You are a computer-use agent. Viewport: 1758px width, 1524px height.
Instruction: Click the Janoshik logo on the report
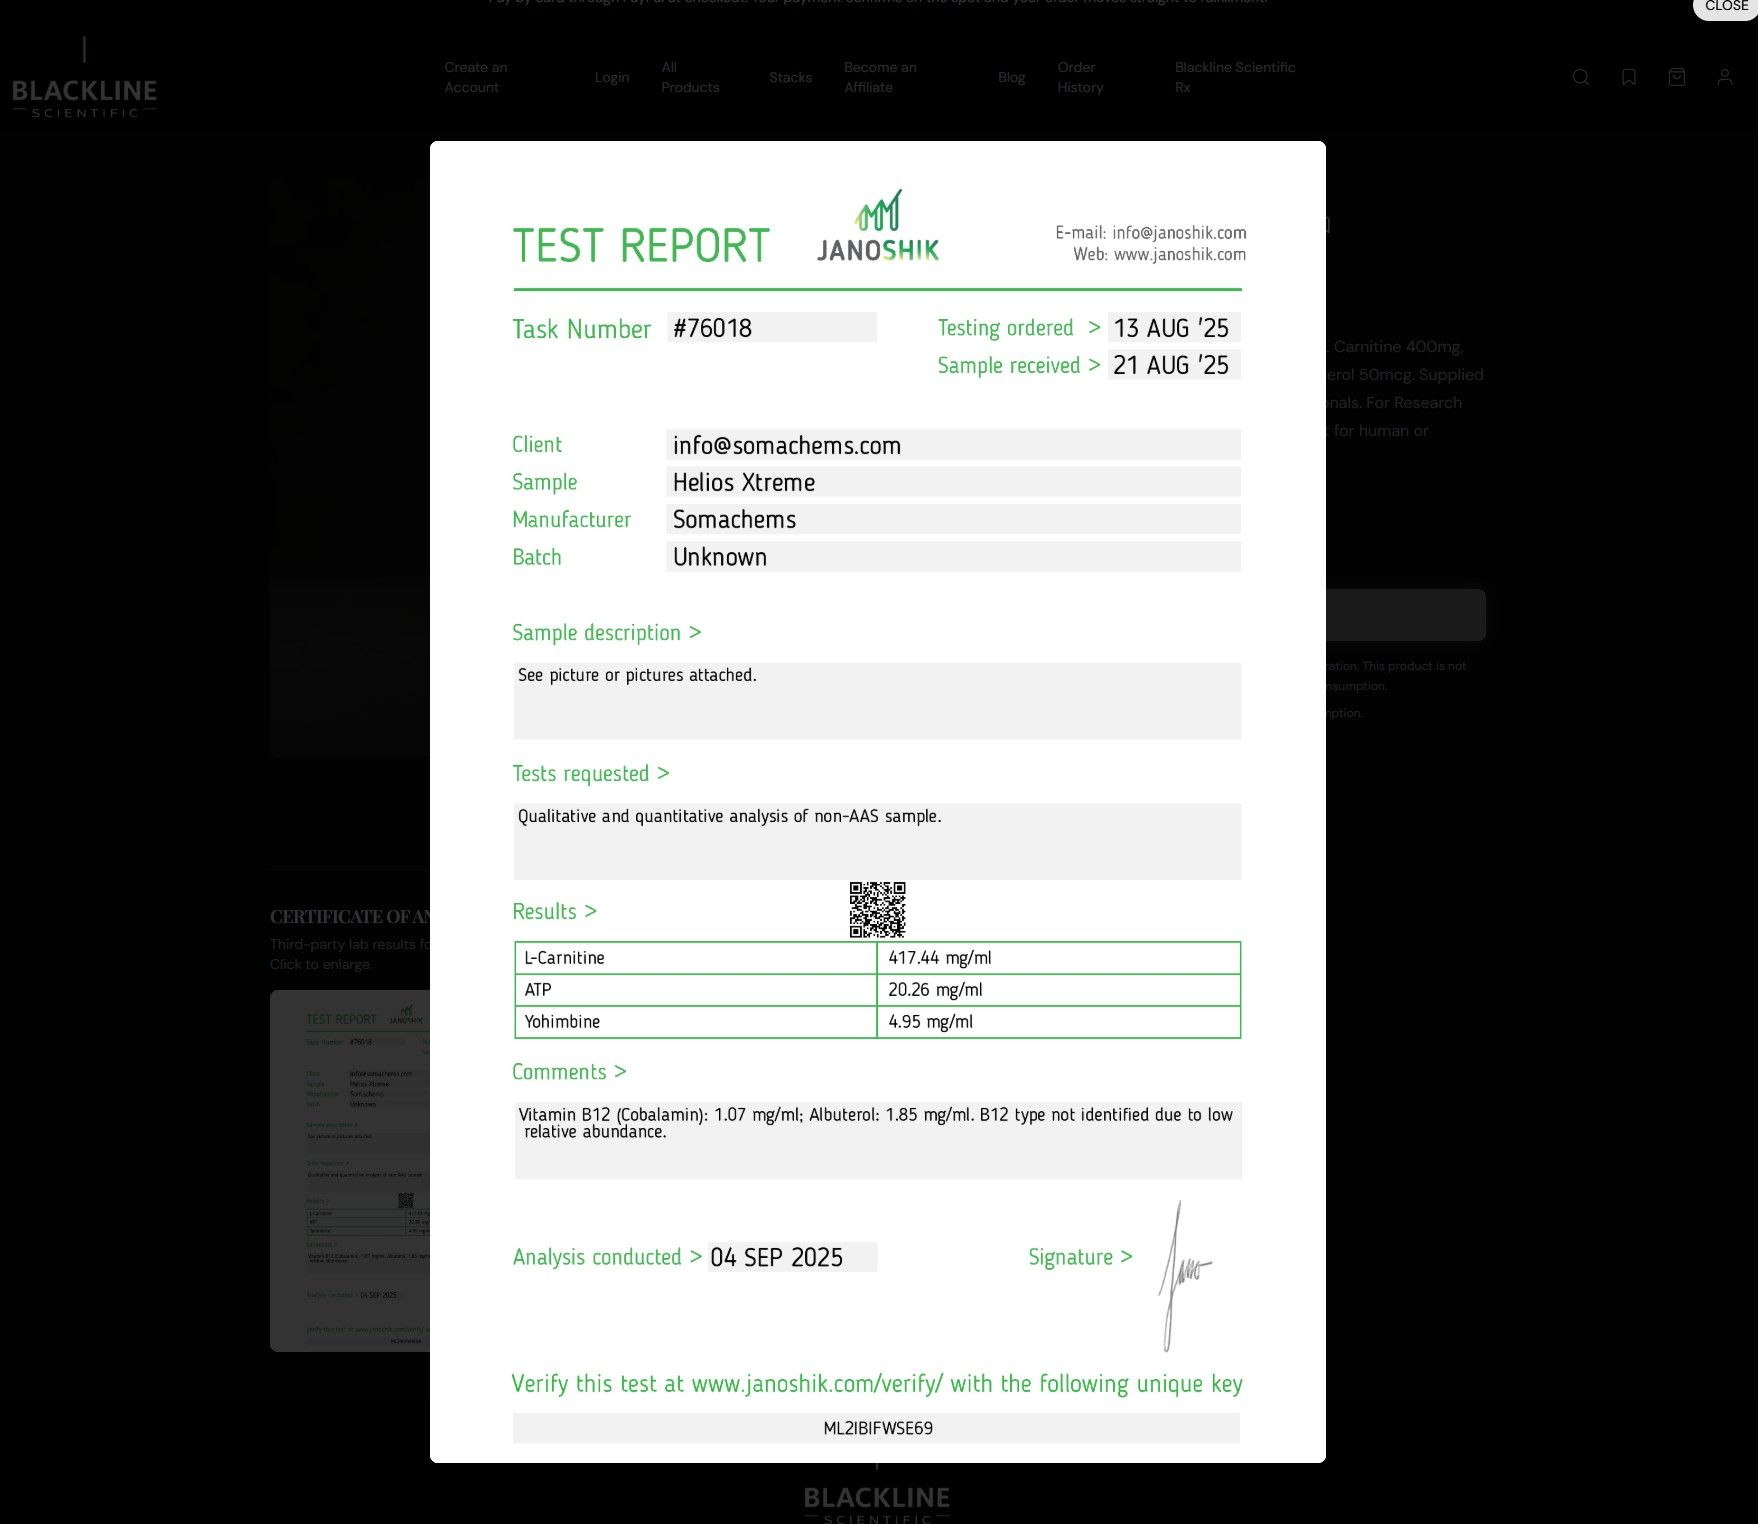pos(878,227)
